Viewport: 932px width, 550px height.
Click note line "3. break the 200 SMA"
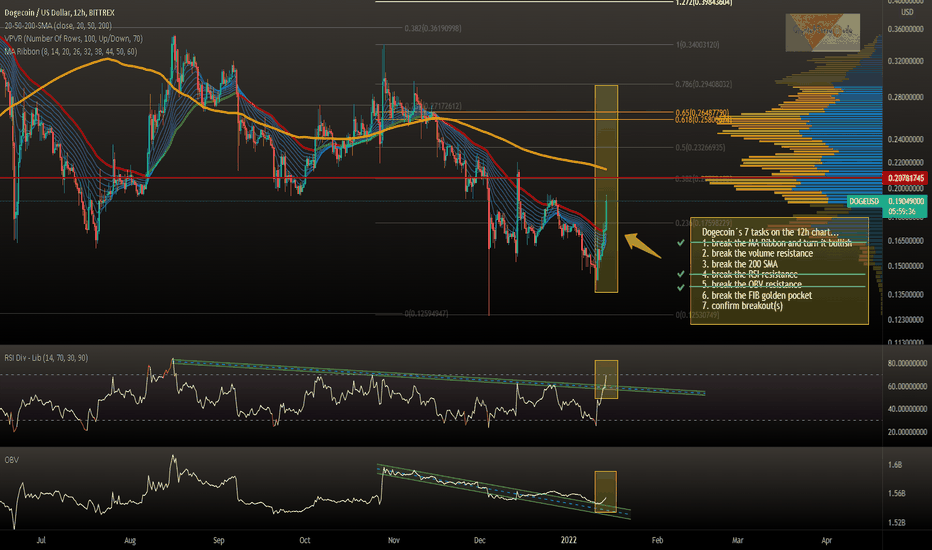(x=739, y=264)
